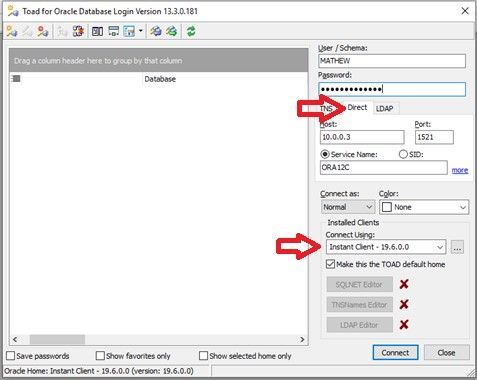477x380 pixels.
Task: Click the green refresh arrows icon
Action: pyautogui.click(x=191, y=32)
